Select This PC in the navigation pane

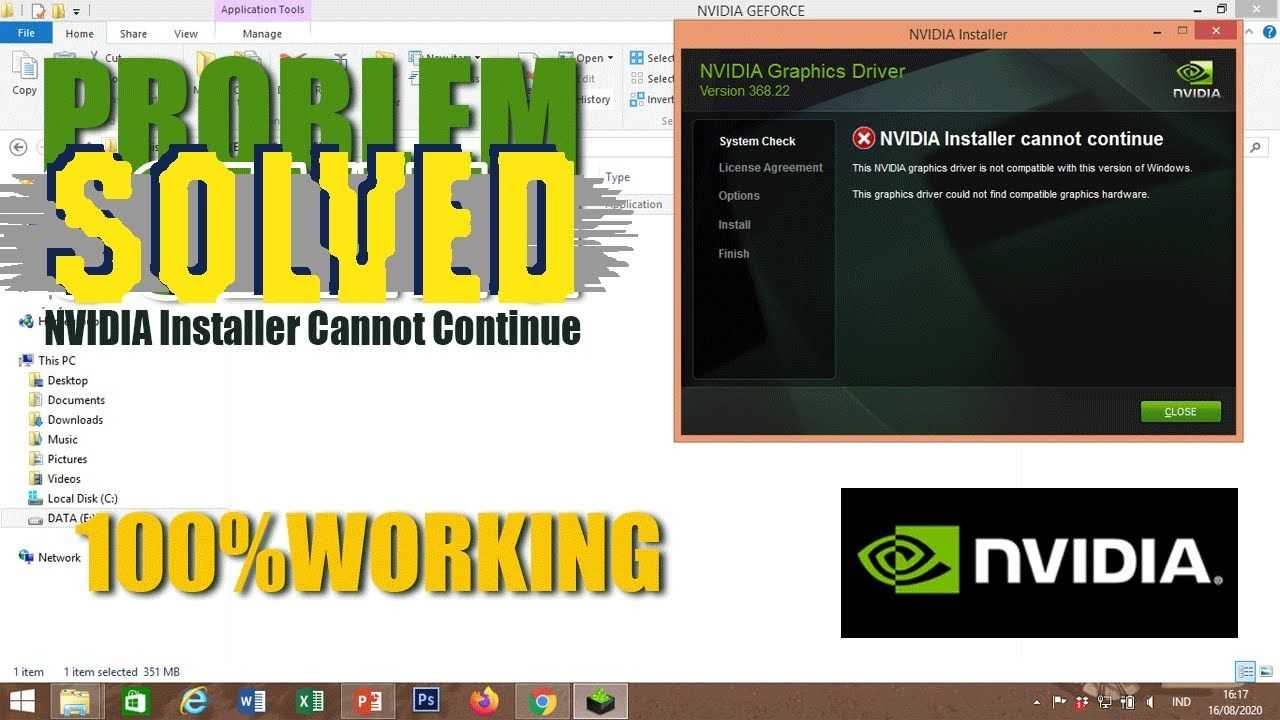[56, 360]
